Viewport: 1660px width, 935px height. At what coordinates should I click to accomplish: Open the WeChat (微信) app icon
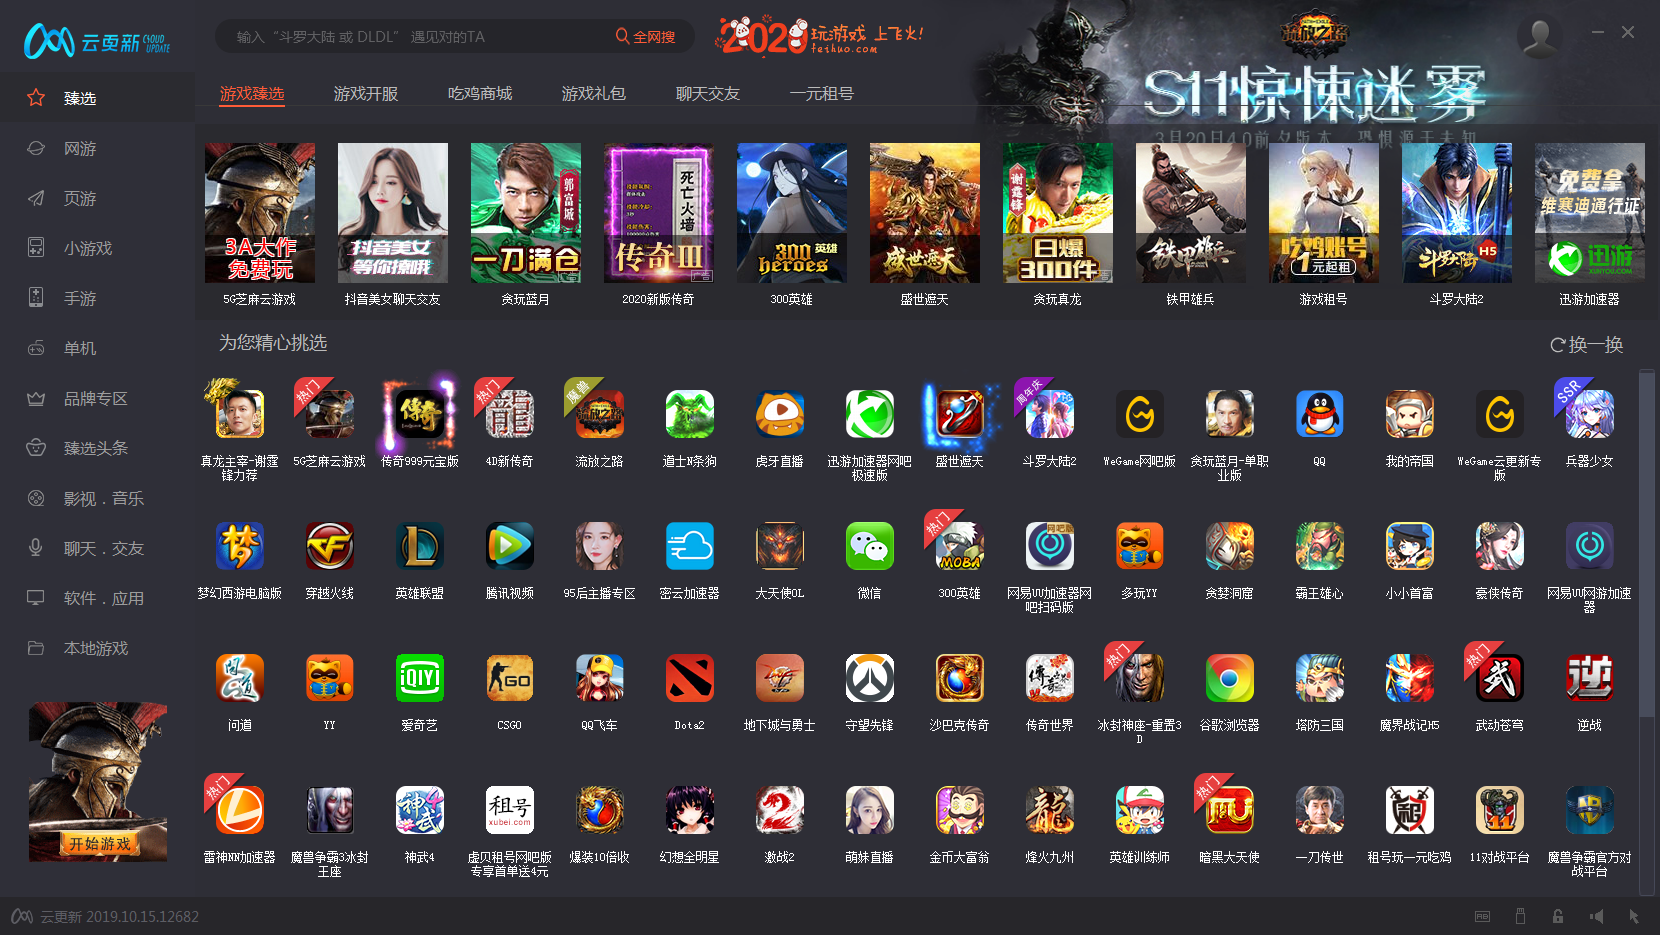click(869, 547)
